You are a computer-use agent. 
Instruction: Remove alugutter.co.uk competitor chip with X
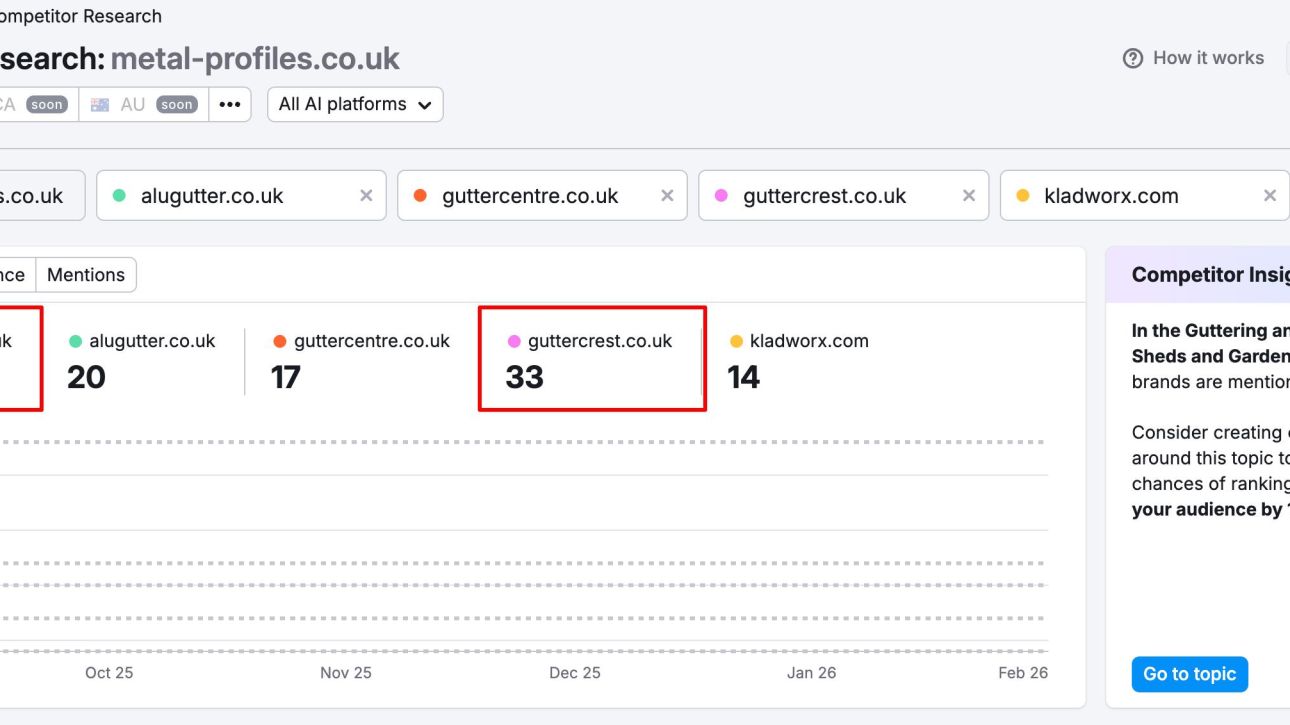tap(366, 196)
